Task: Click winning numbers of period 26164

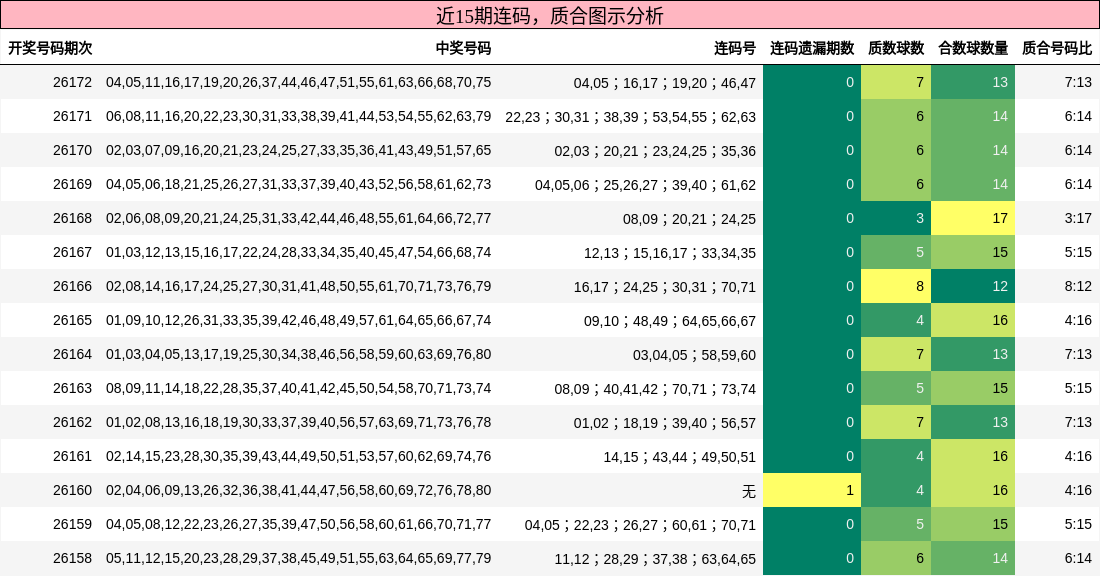Action: (x=298, y=354)
